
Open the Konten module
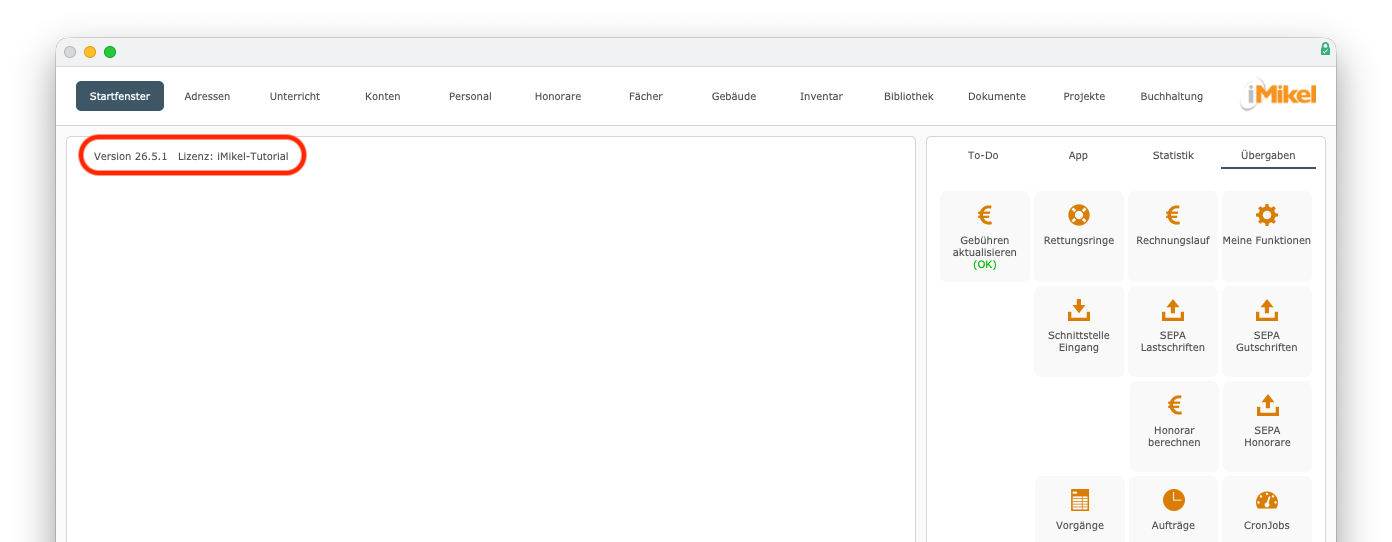(383, 96)
